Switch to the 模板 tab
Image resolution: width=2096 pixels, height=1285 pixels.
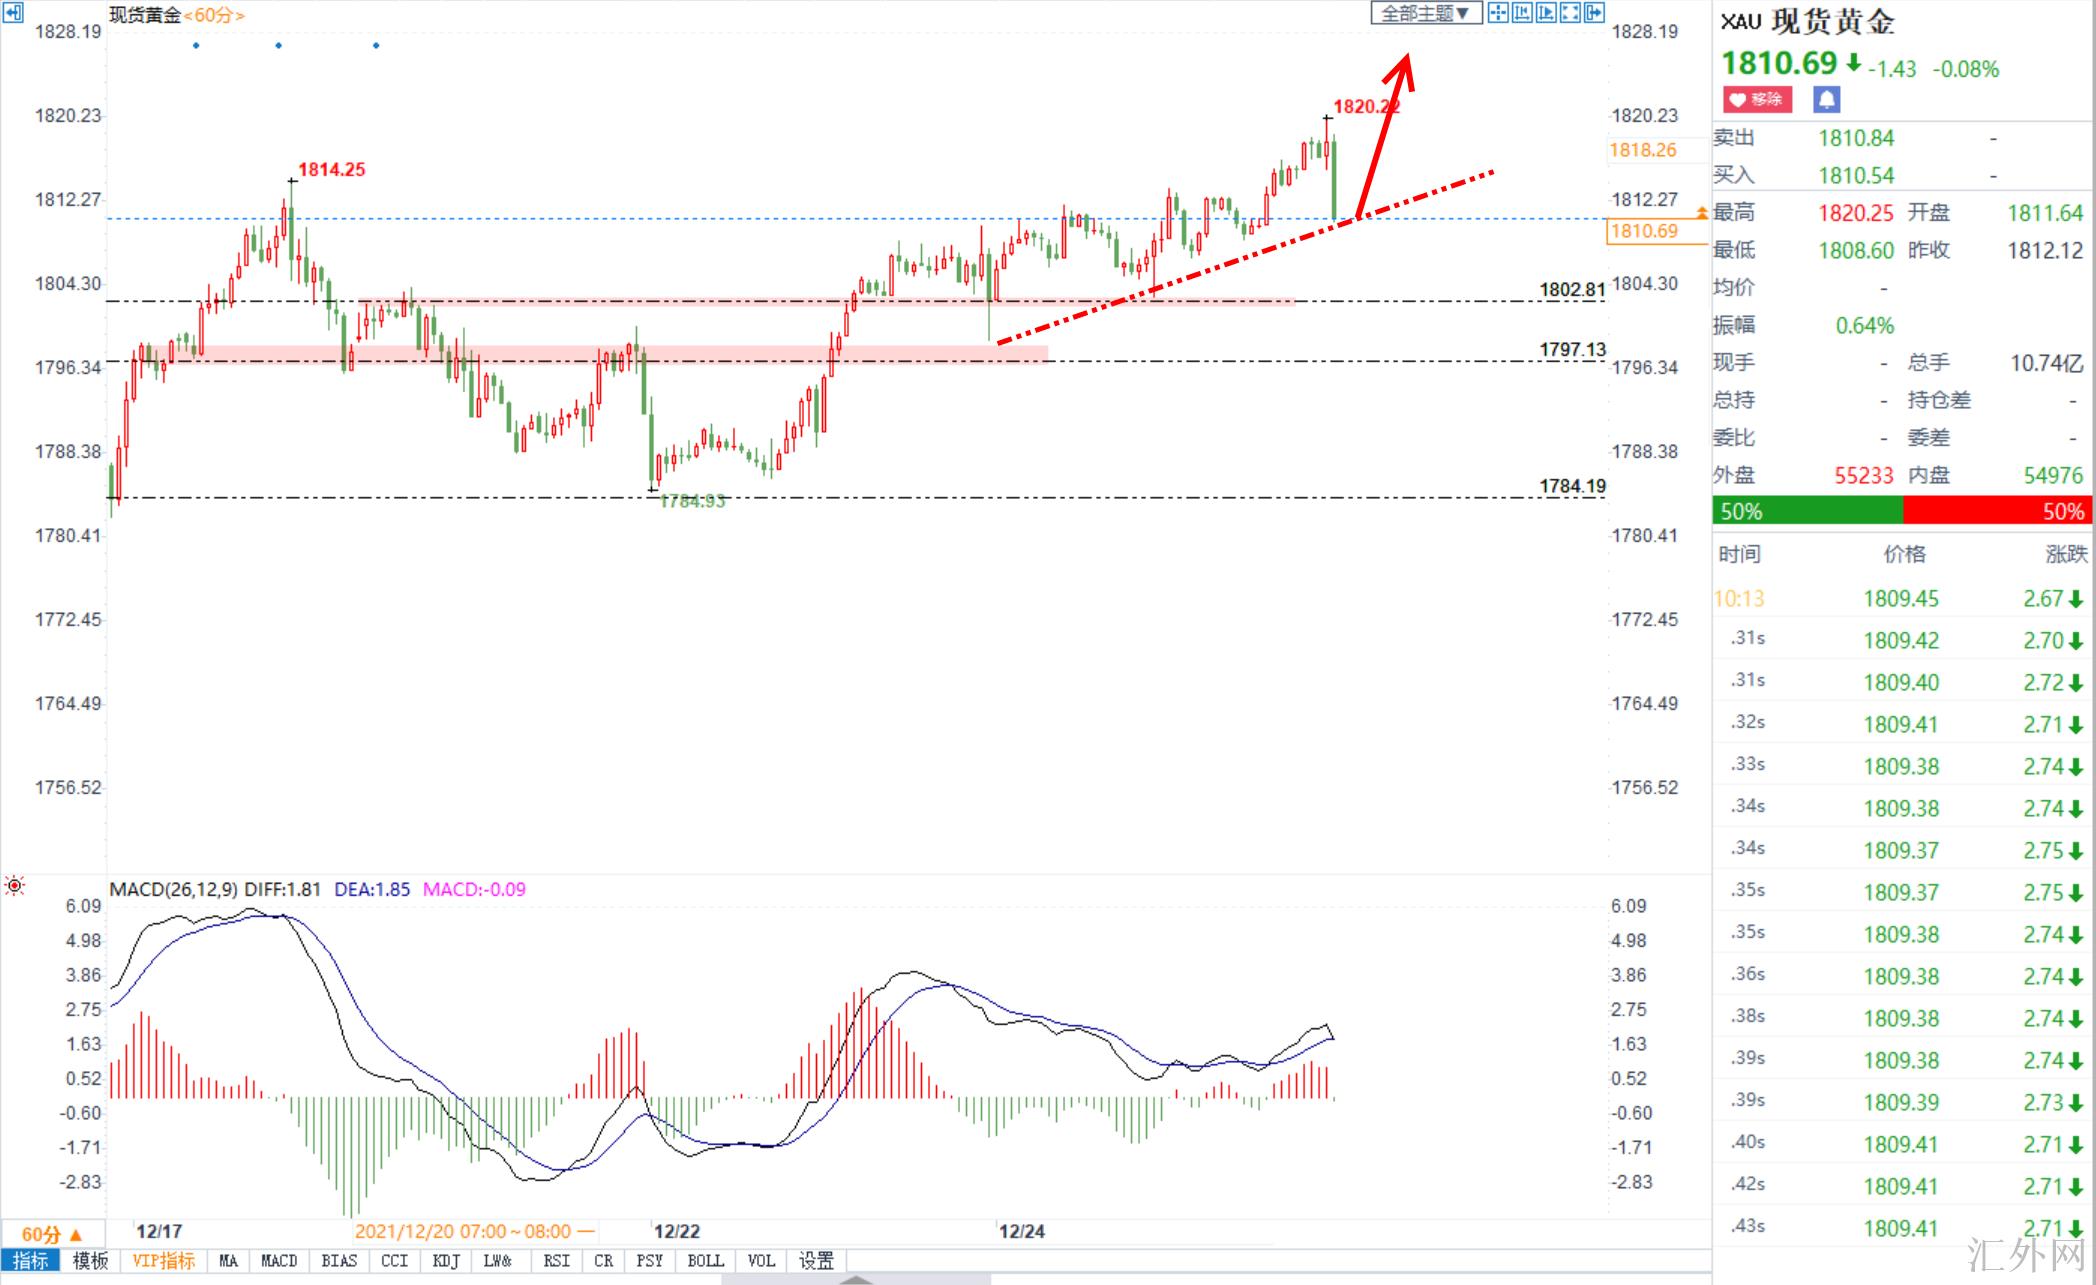[90, 1261]
